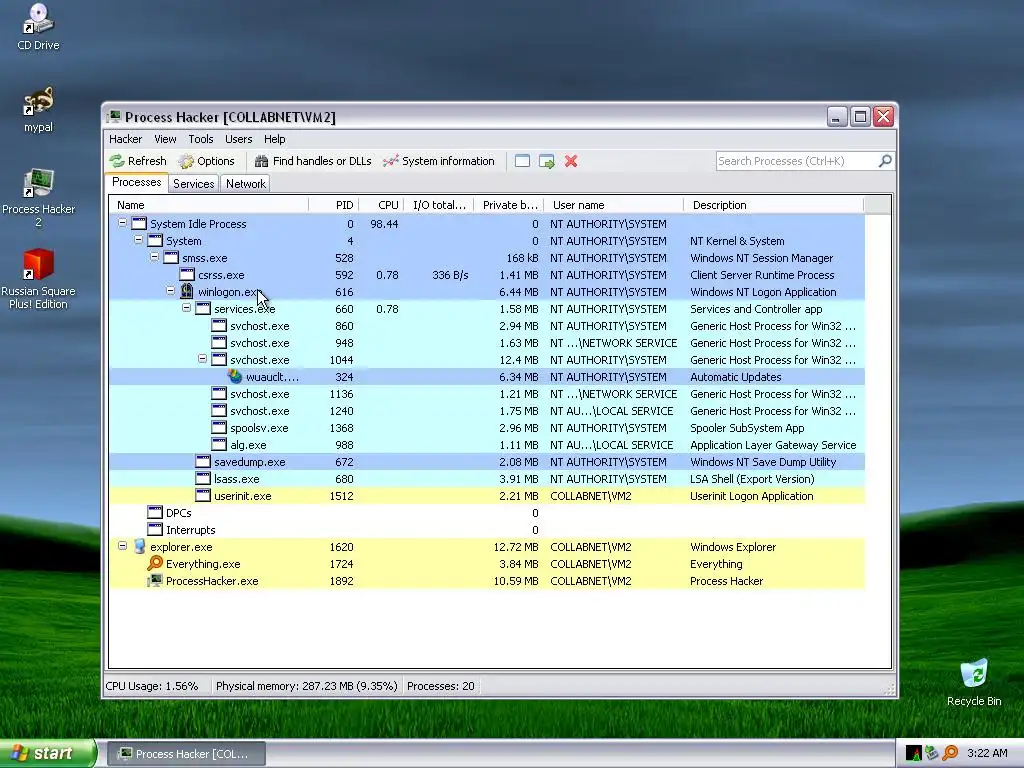Image resolution: width=1024 pixels, height=768 pixels.
Task: Click the Process Hacker taskbar button
Action: coord(185,754)
